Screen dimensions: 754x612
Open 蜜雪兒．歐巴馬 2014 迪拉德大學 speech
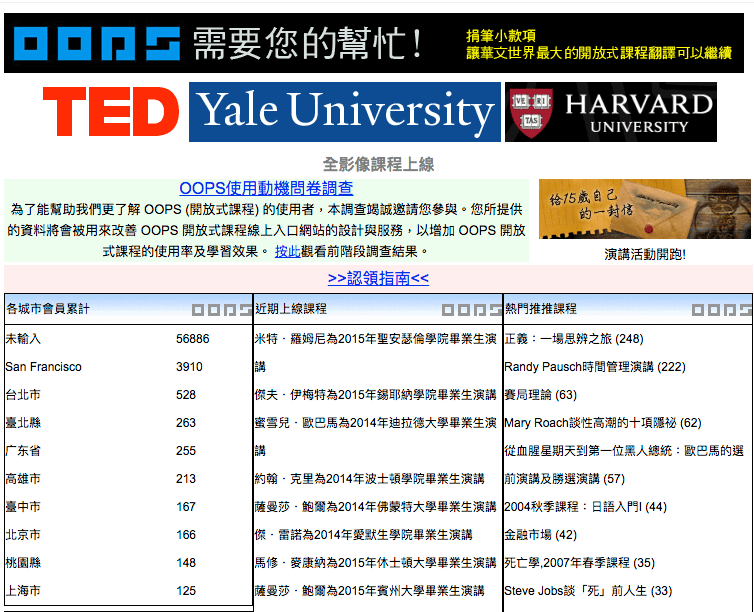point(376,437)
